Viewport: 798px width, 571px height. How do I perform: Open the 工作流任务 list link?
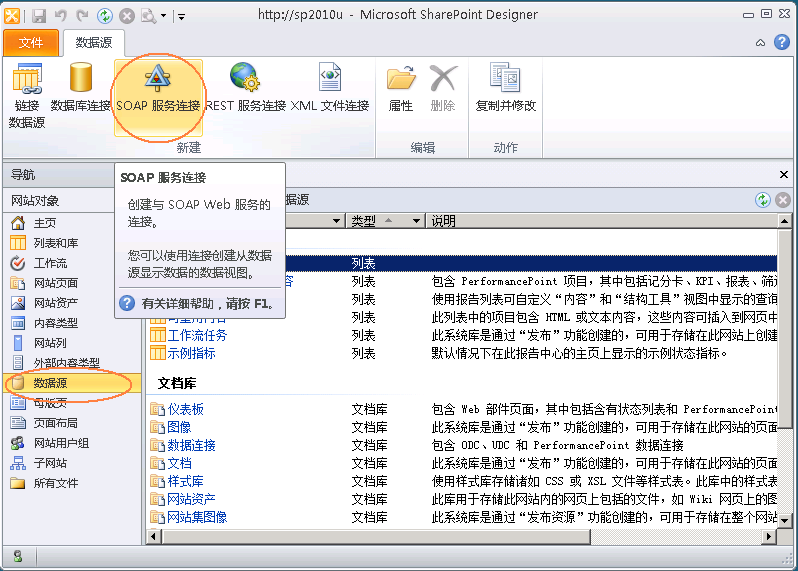click(197, 335)
